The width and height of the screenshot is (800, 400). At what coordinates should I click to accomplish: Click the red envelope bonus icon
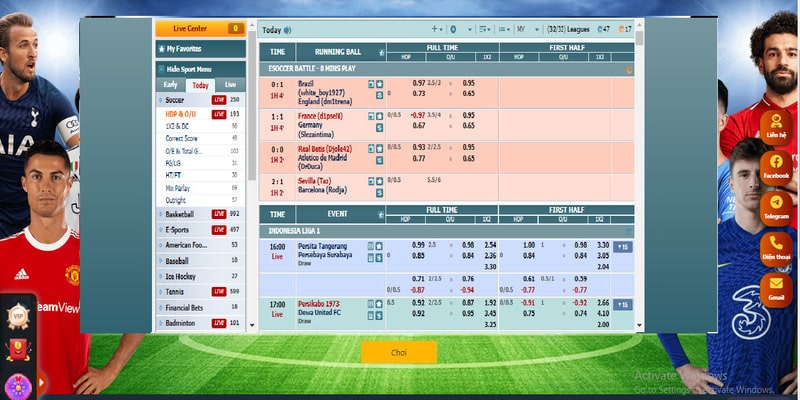[x=18, y=351]
